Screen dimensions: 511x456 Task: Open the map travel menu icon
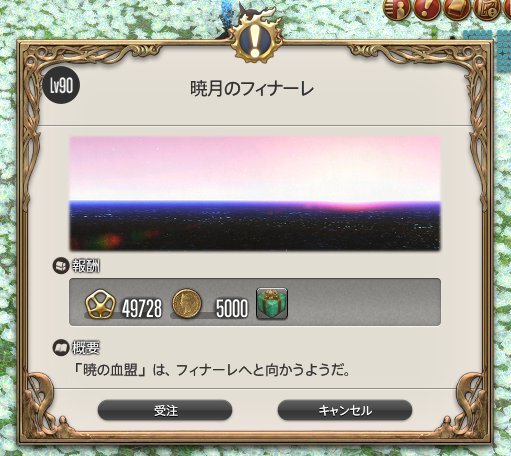click(x=487, y=9)
